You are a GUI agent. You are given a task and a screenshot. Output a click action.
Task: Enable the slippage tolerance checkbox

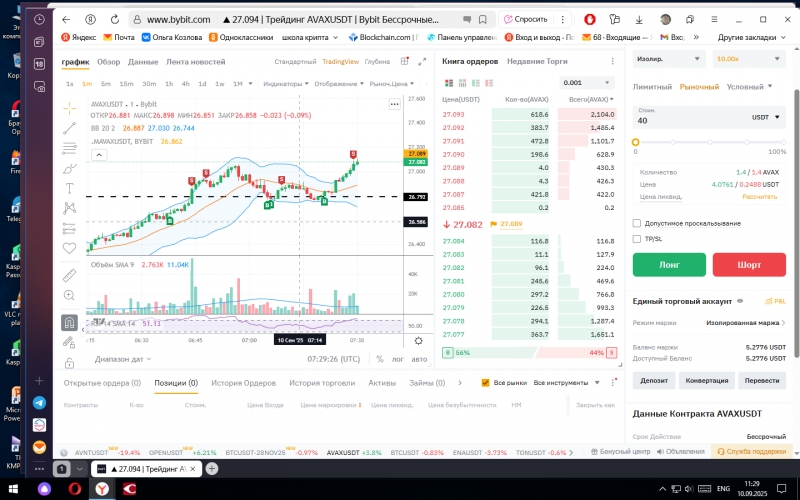[x=637, y=223]
